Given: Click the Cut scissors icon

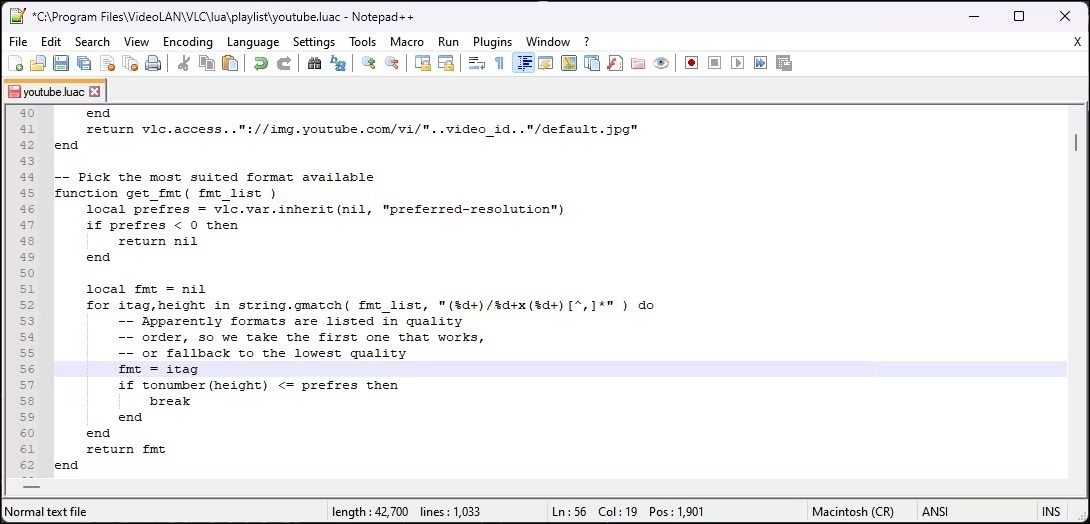Looking at the screenshot, I should click(x=184, y=63).
